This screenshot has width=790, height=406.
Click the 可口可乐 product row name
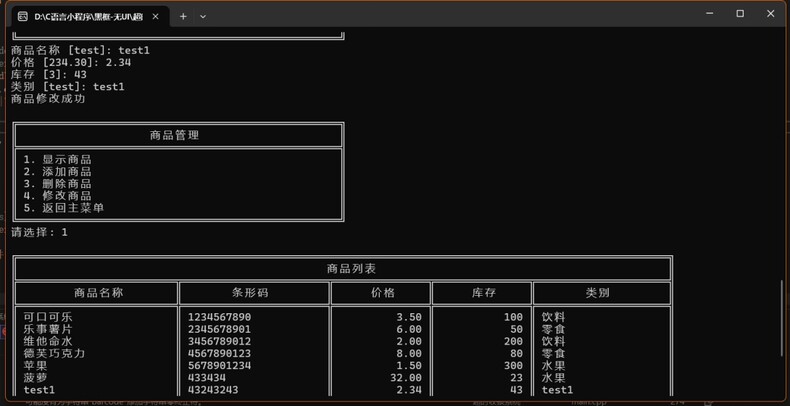(x=48, y=317)
